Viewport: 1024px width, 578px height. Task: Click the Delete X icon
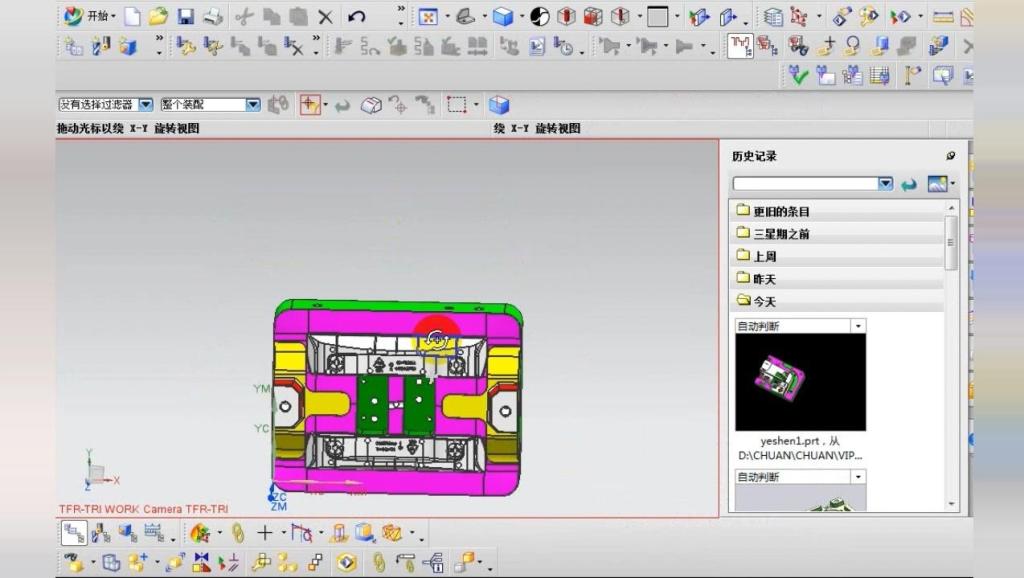point(325,16)
